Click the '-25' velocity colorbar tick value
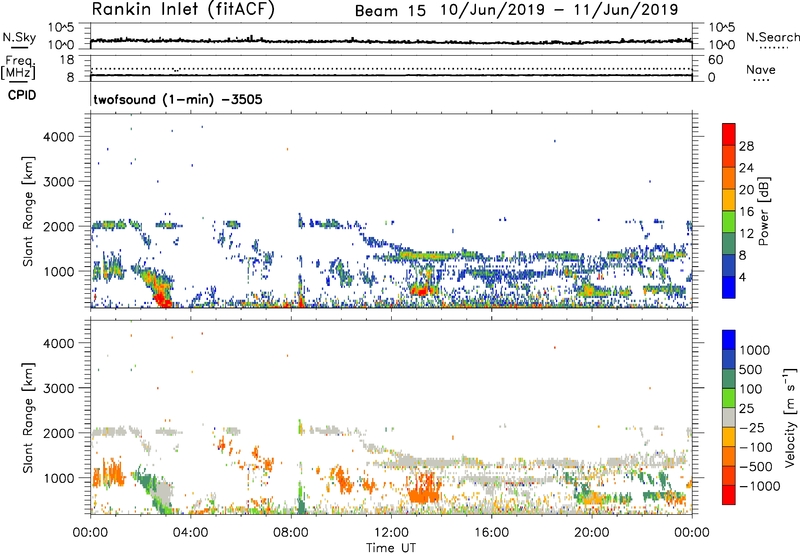 click(754, 428)
